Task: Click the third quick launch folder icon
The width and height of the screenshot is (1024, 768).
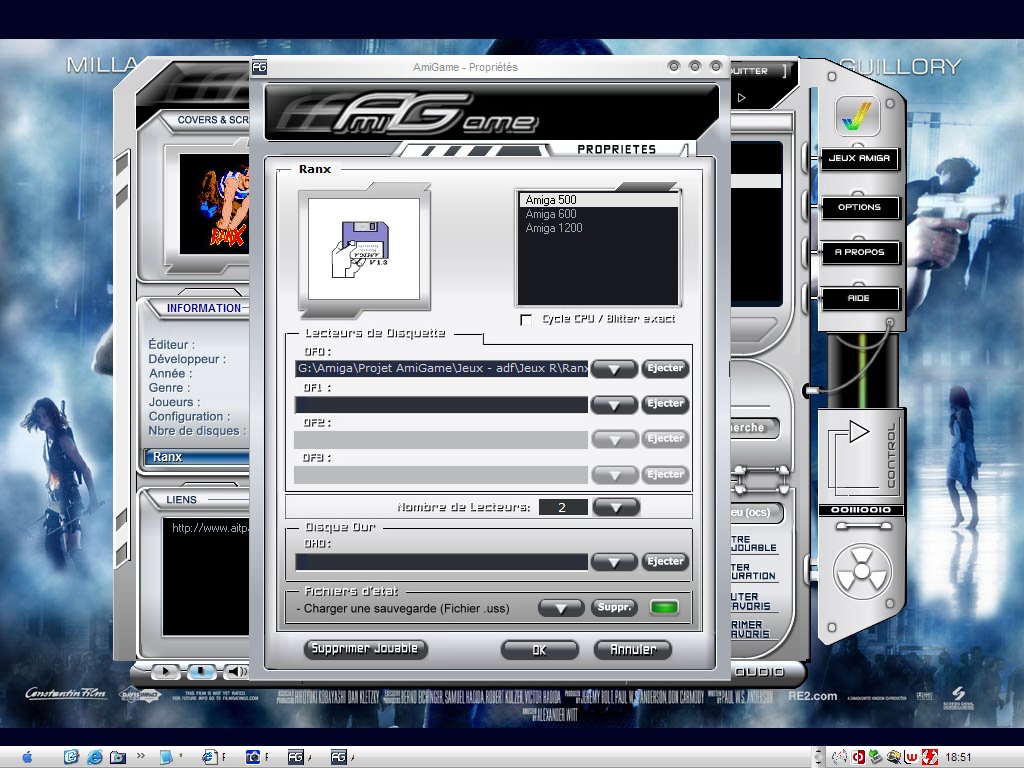Action: point(118,757)
